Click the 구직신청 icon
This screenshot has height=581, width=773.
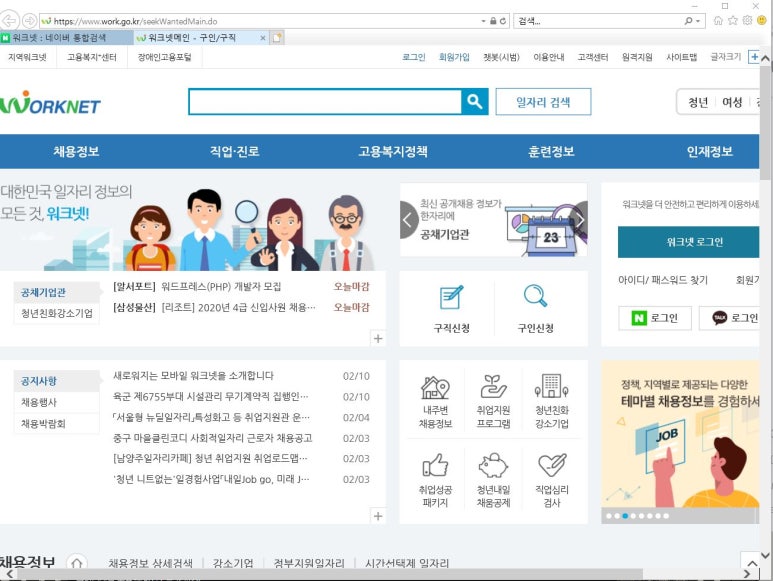451,298
